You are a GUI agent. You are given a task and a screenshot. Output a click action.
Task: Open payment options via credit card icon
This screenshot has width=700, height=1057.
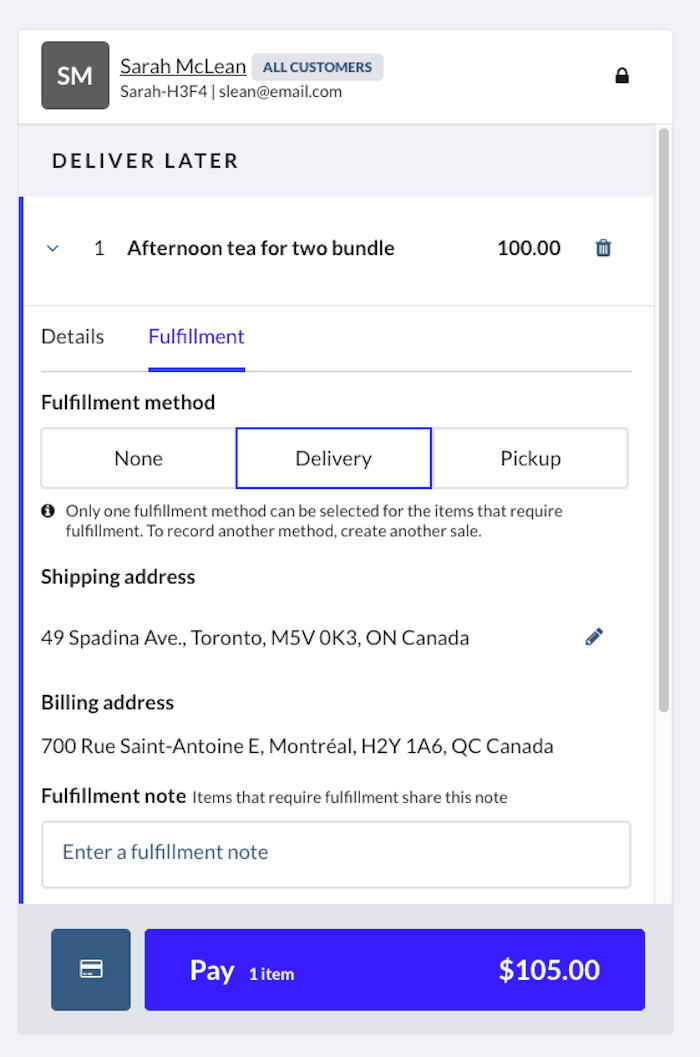[x=91, y=969]
